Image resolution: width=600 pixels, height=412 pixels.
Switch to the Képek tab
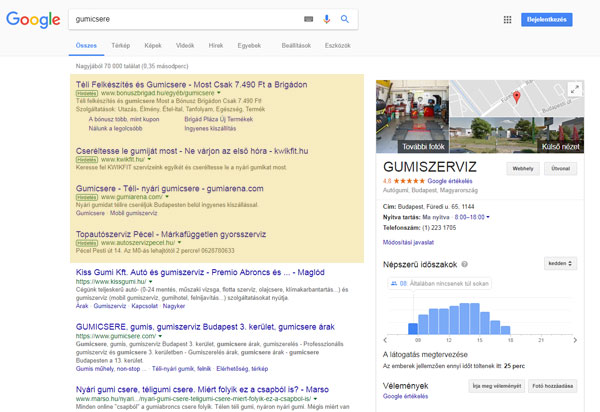[153, 46]
